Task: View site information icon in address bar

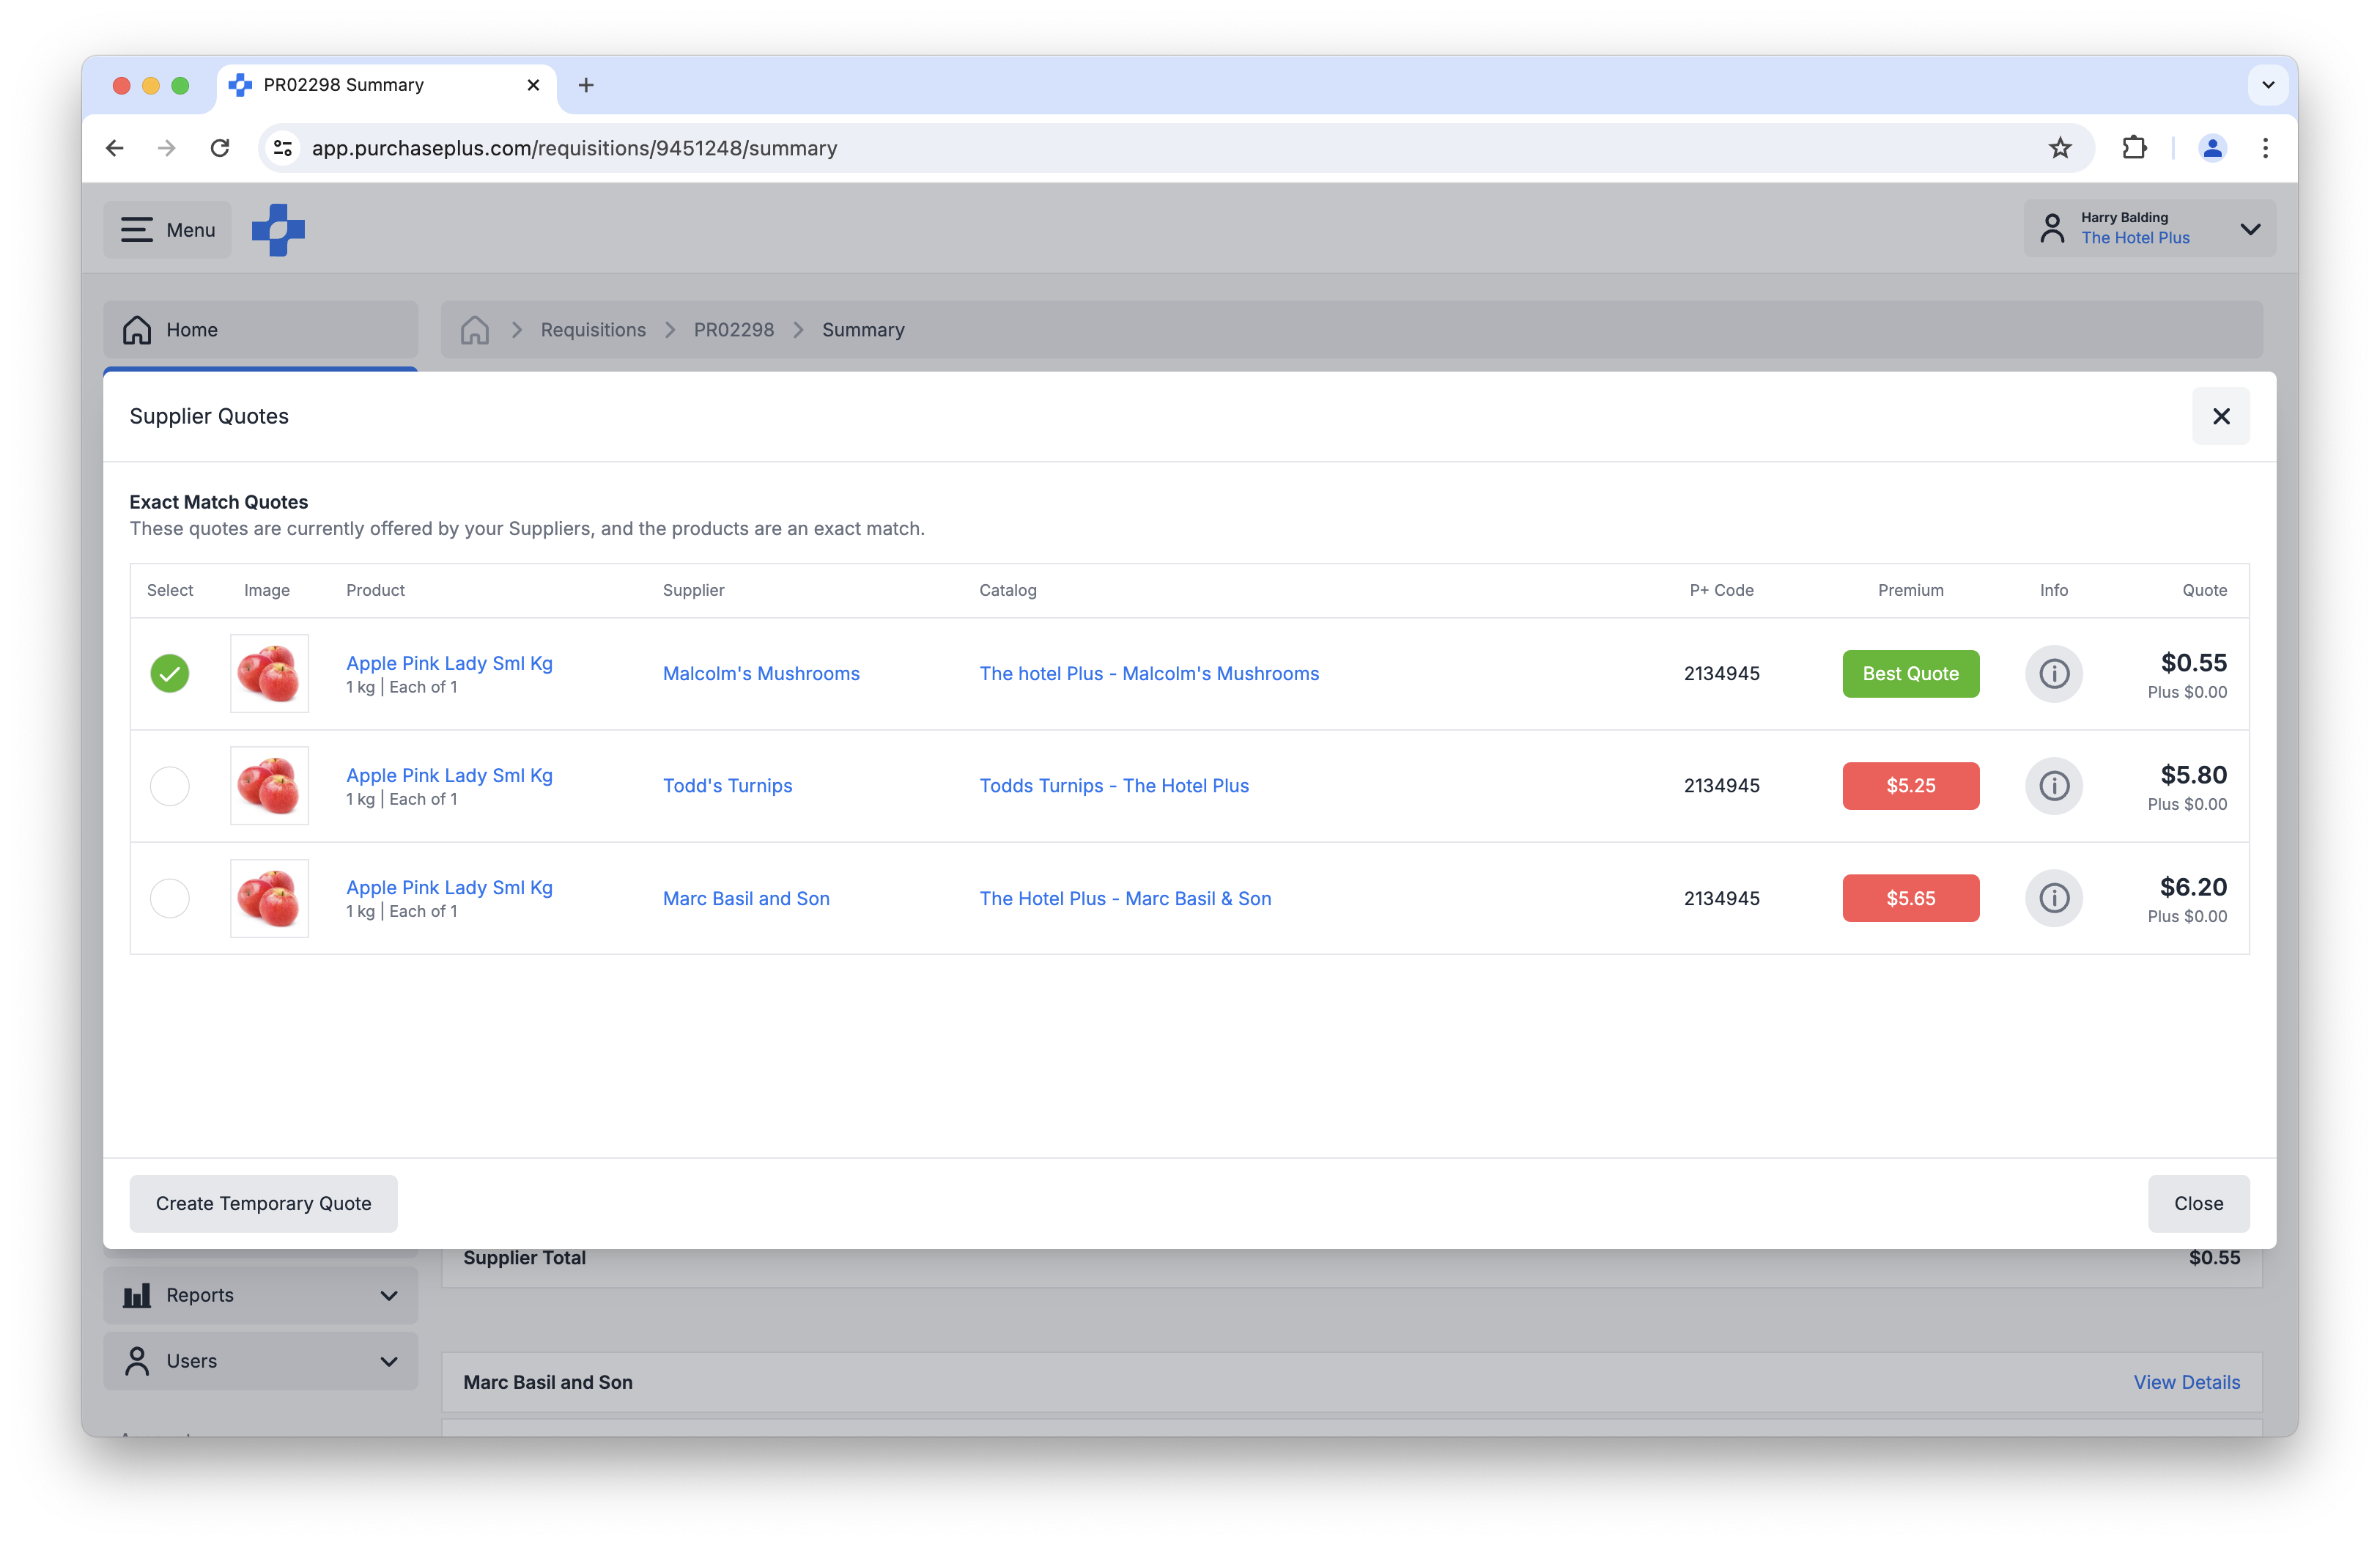Action: click(283, 148)
